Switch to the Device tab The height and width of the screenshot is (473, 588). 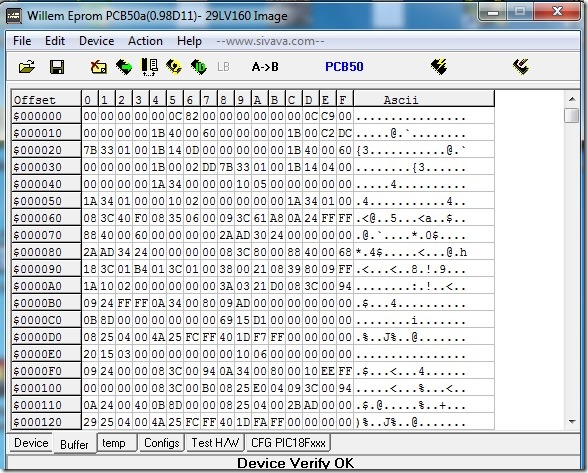click(x=31, y=443)
